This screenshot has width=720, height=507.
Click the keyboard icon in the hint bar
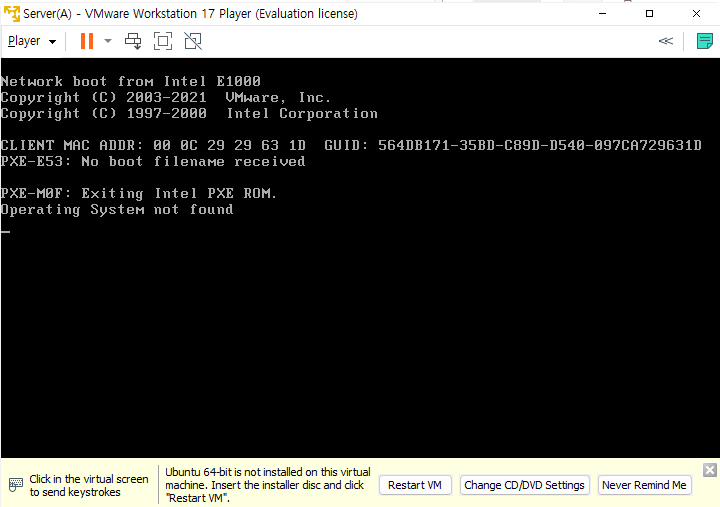pos(16,485)
